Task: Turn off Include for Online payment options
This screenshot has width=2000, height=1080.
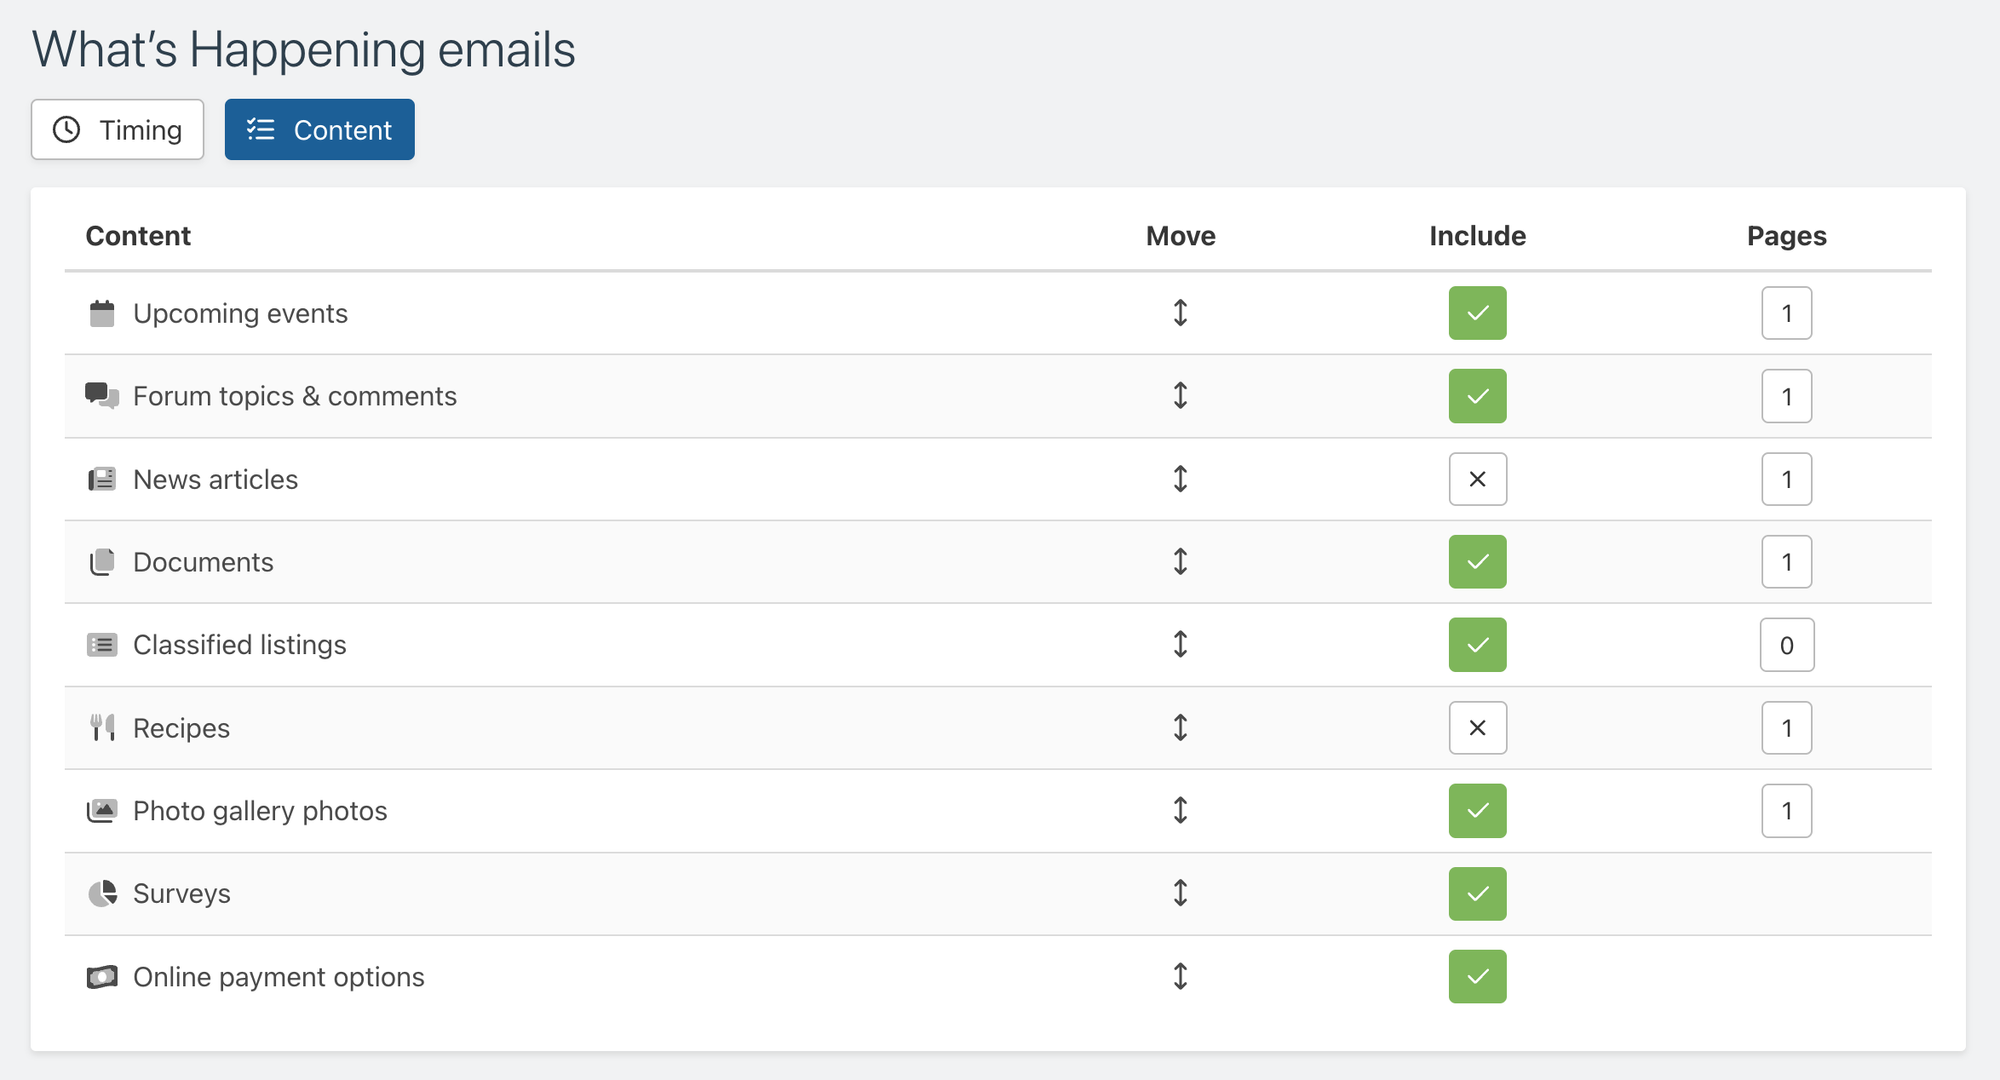Action: (x=1477, y=976)
